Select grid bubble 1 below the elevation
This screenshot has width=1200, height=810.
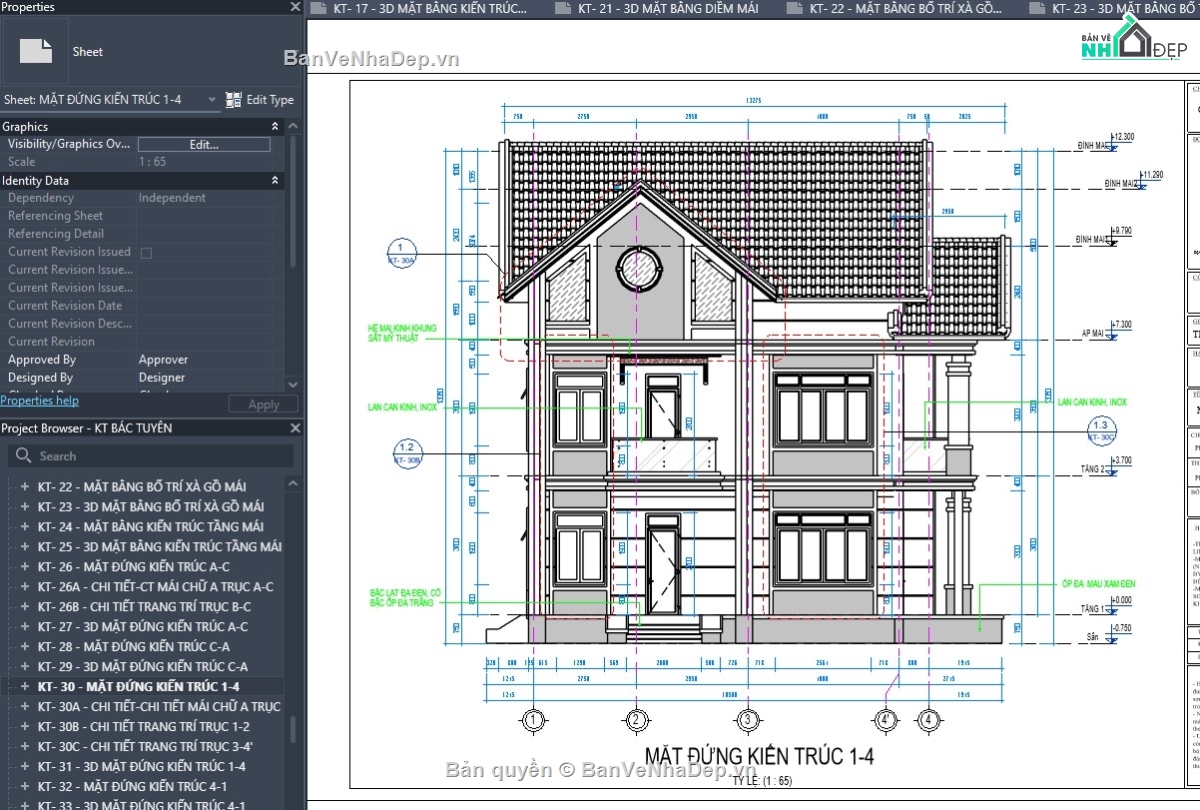point(533,719)
